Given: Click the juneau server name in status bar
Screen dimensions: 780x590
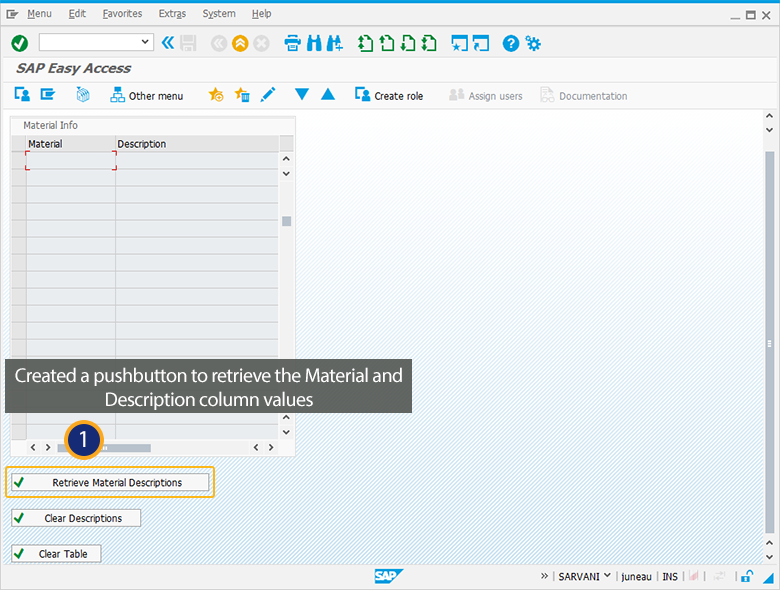Looking at the screenshot, I should coord(636,577).
